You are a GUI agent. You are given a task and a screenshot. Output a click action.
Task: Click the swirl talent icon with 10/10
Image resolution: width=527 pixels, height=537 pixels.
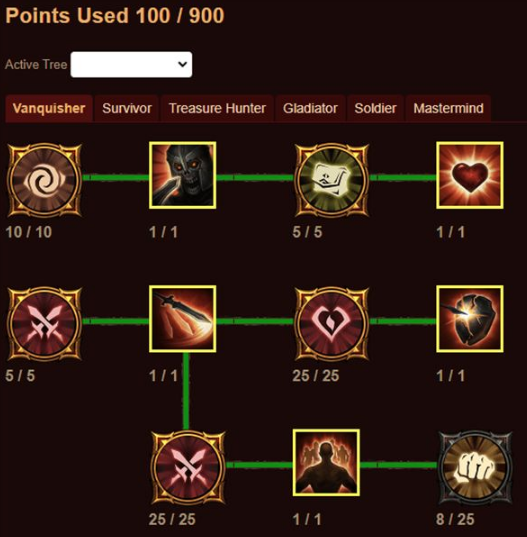[45, 180]
